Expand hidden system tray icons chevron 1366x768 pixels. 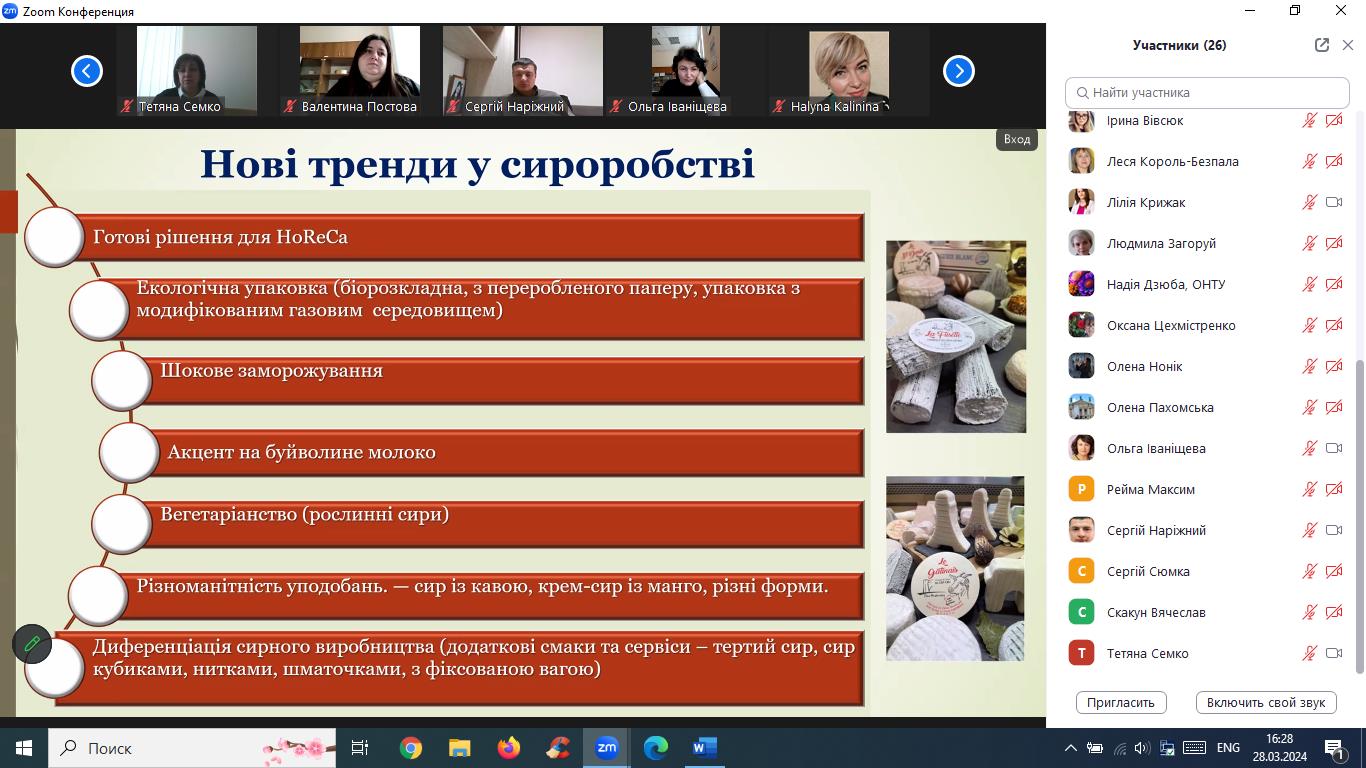(1071, 747)
